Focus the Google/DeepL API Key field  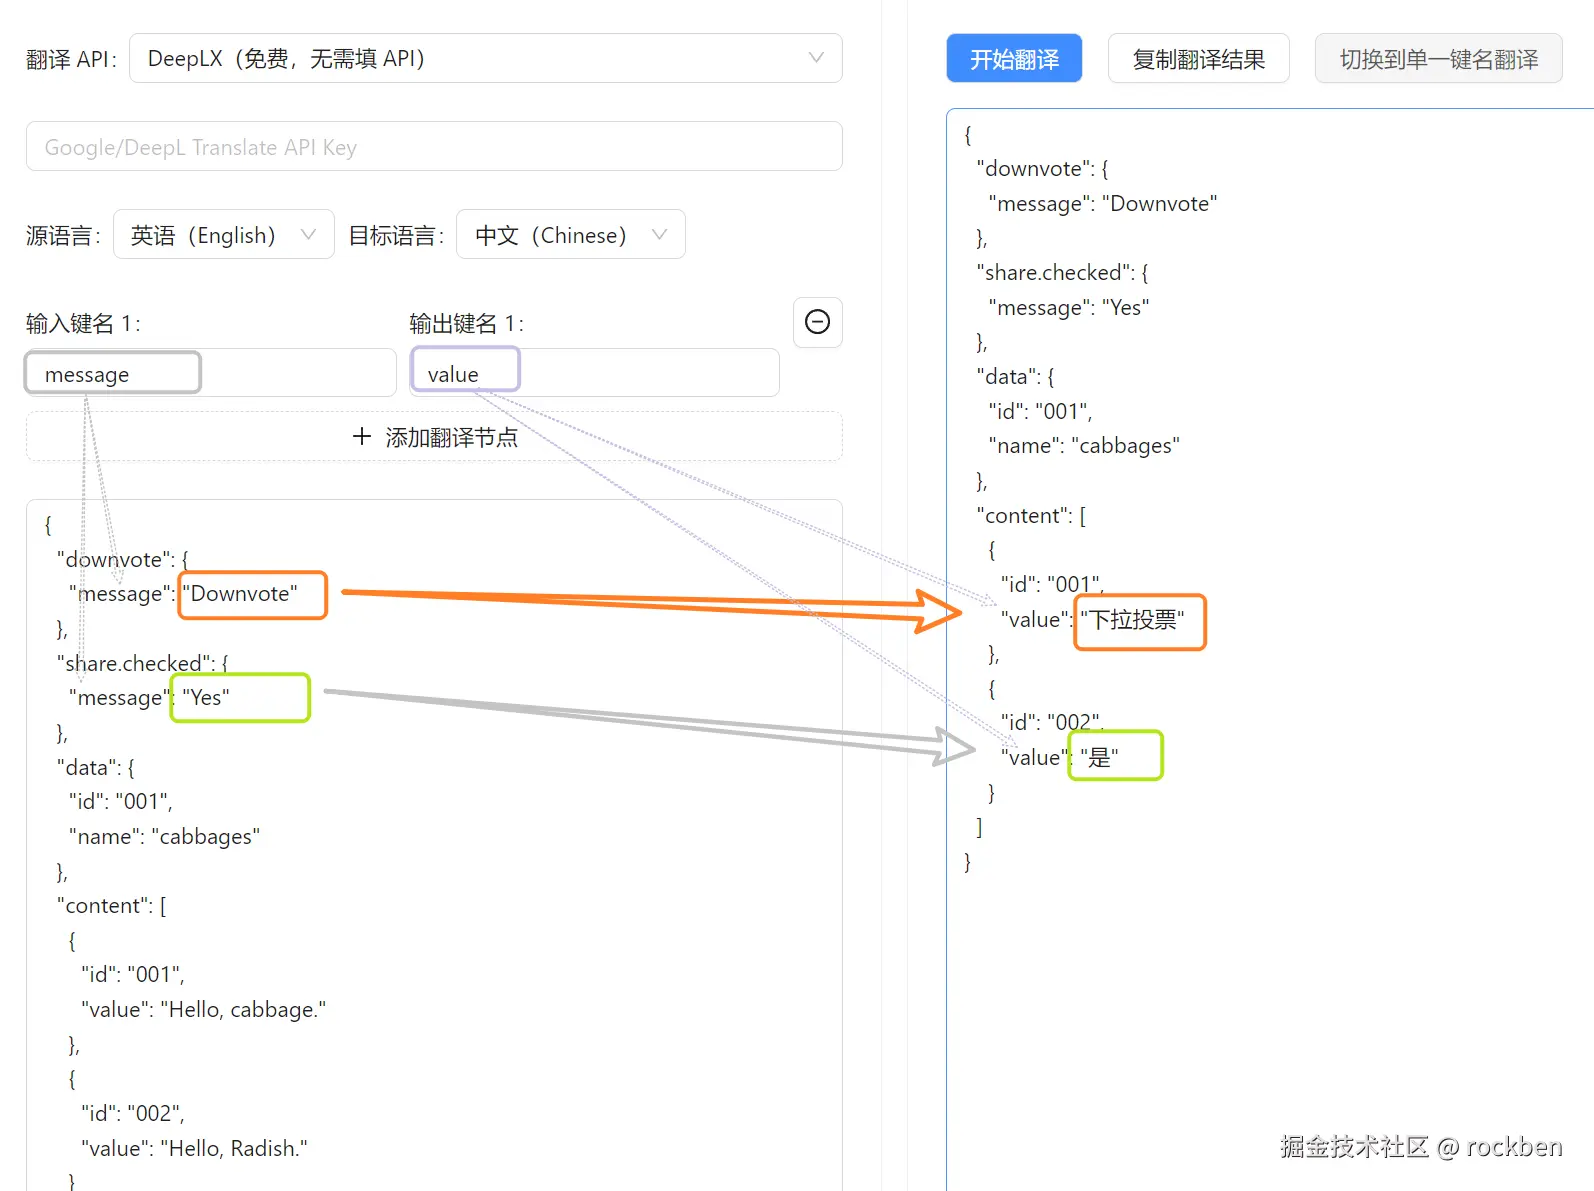coord(434,147)
